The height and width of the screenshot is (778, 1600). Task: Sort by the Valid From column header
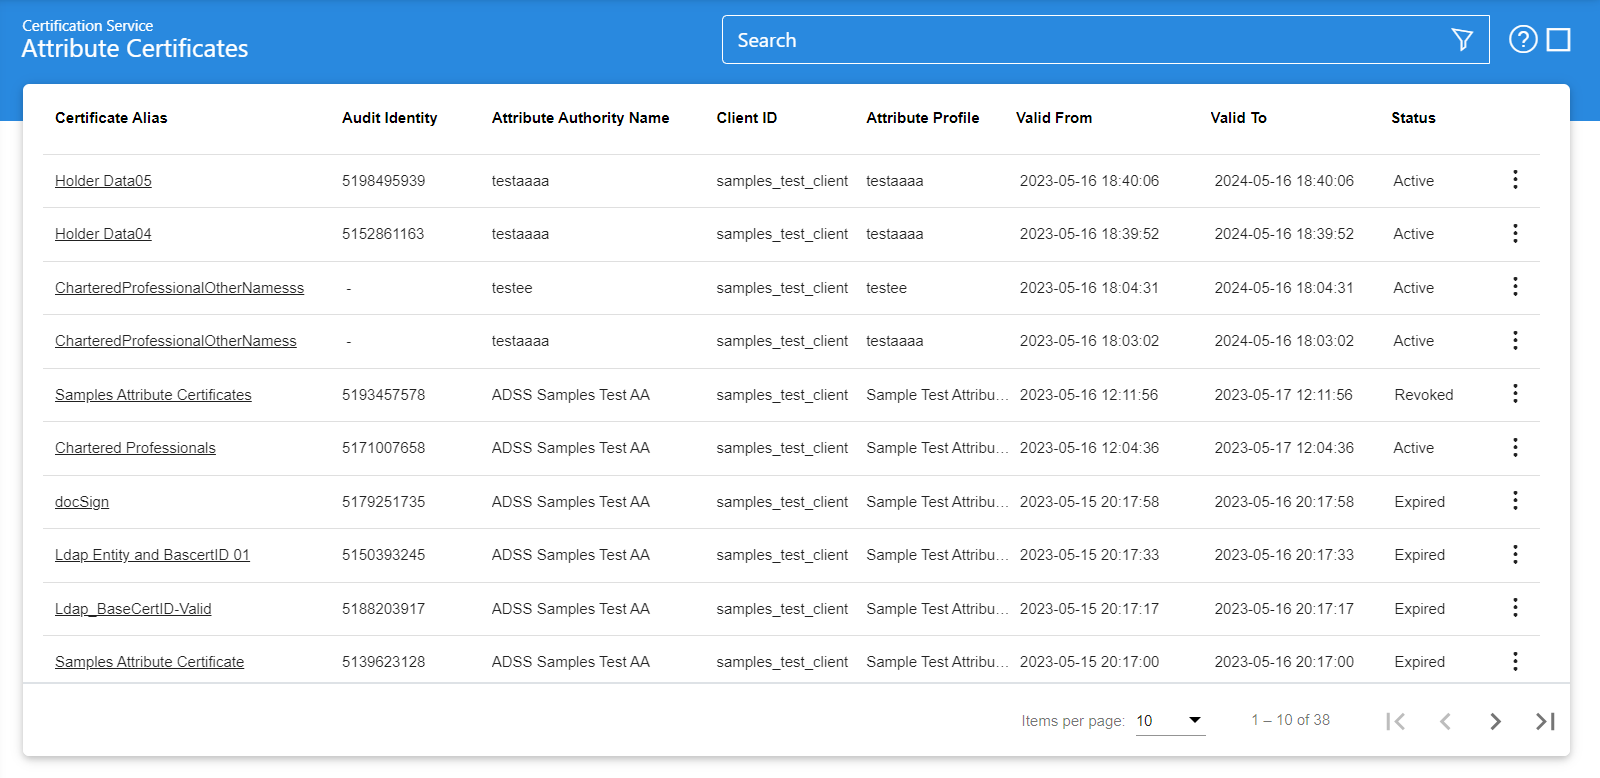pyautogui.click(x=1054, y=118)
